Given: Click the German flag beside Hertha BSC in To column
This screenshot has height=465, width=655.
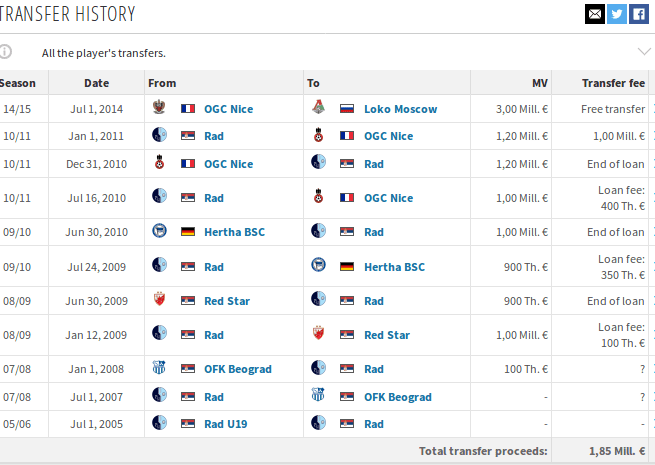Looking at the screenshot, I should (347, 267).
